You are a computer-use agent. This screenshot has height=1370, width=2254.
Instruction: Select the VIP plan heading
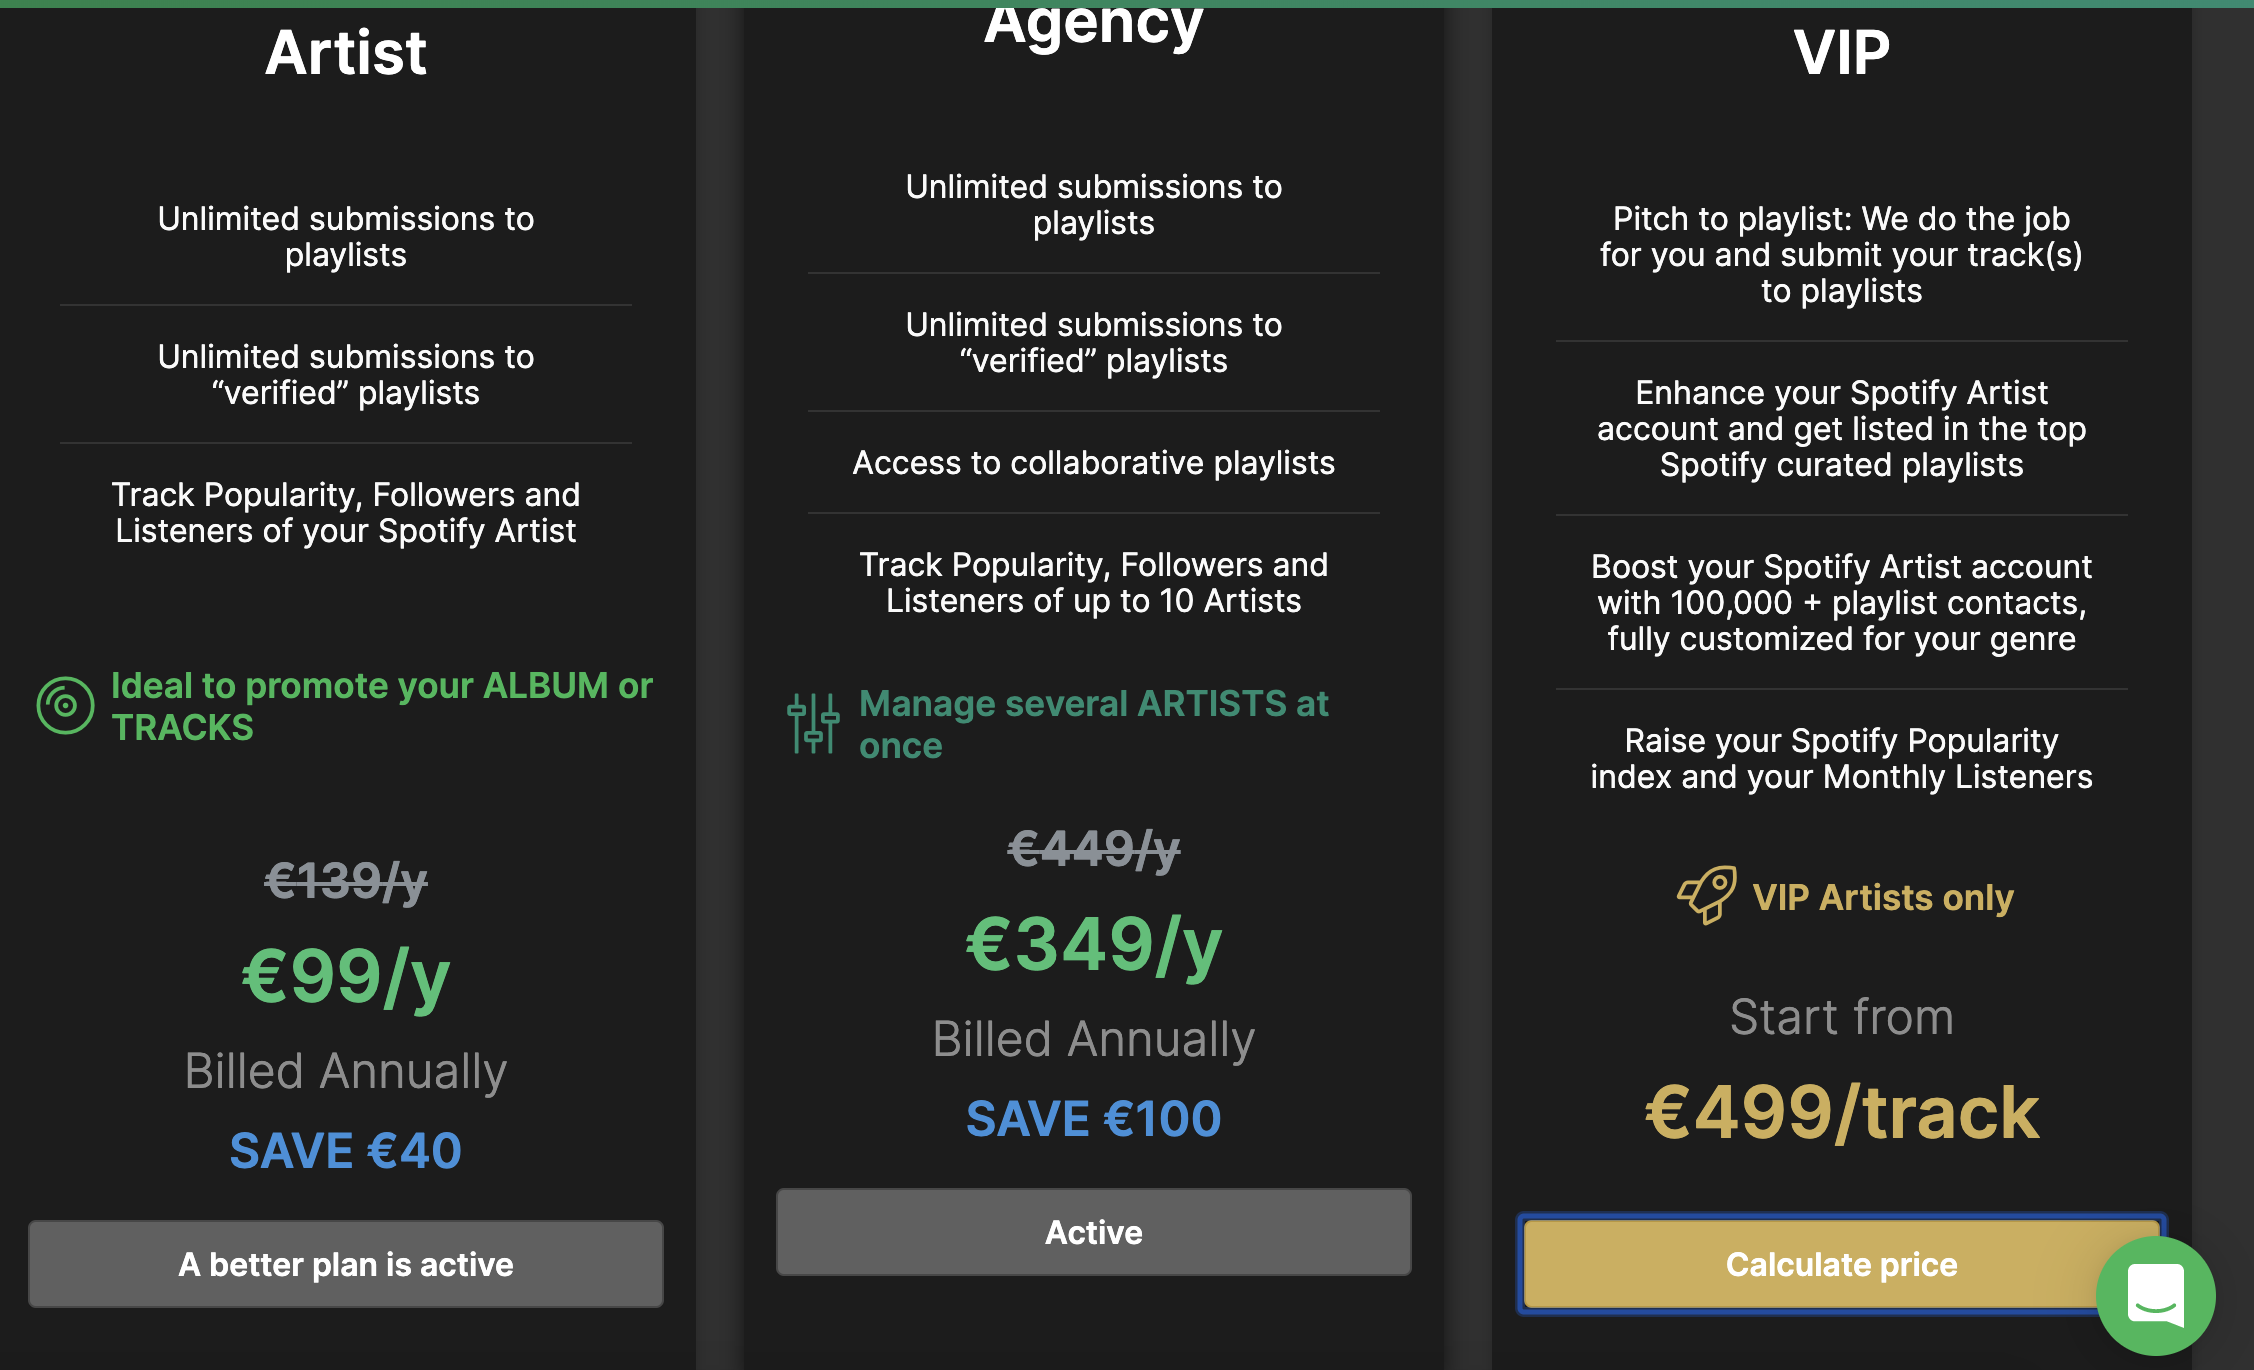[1841, 52]
